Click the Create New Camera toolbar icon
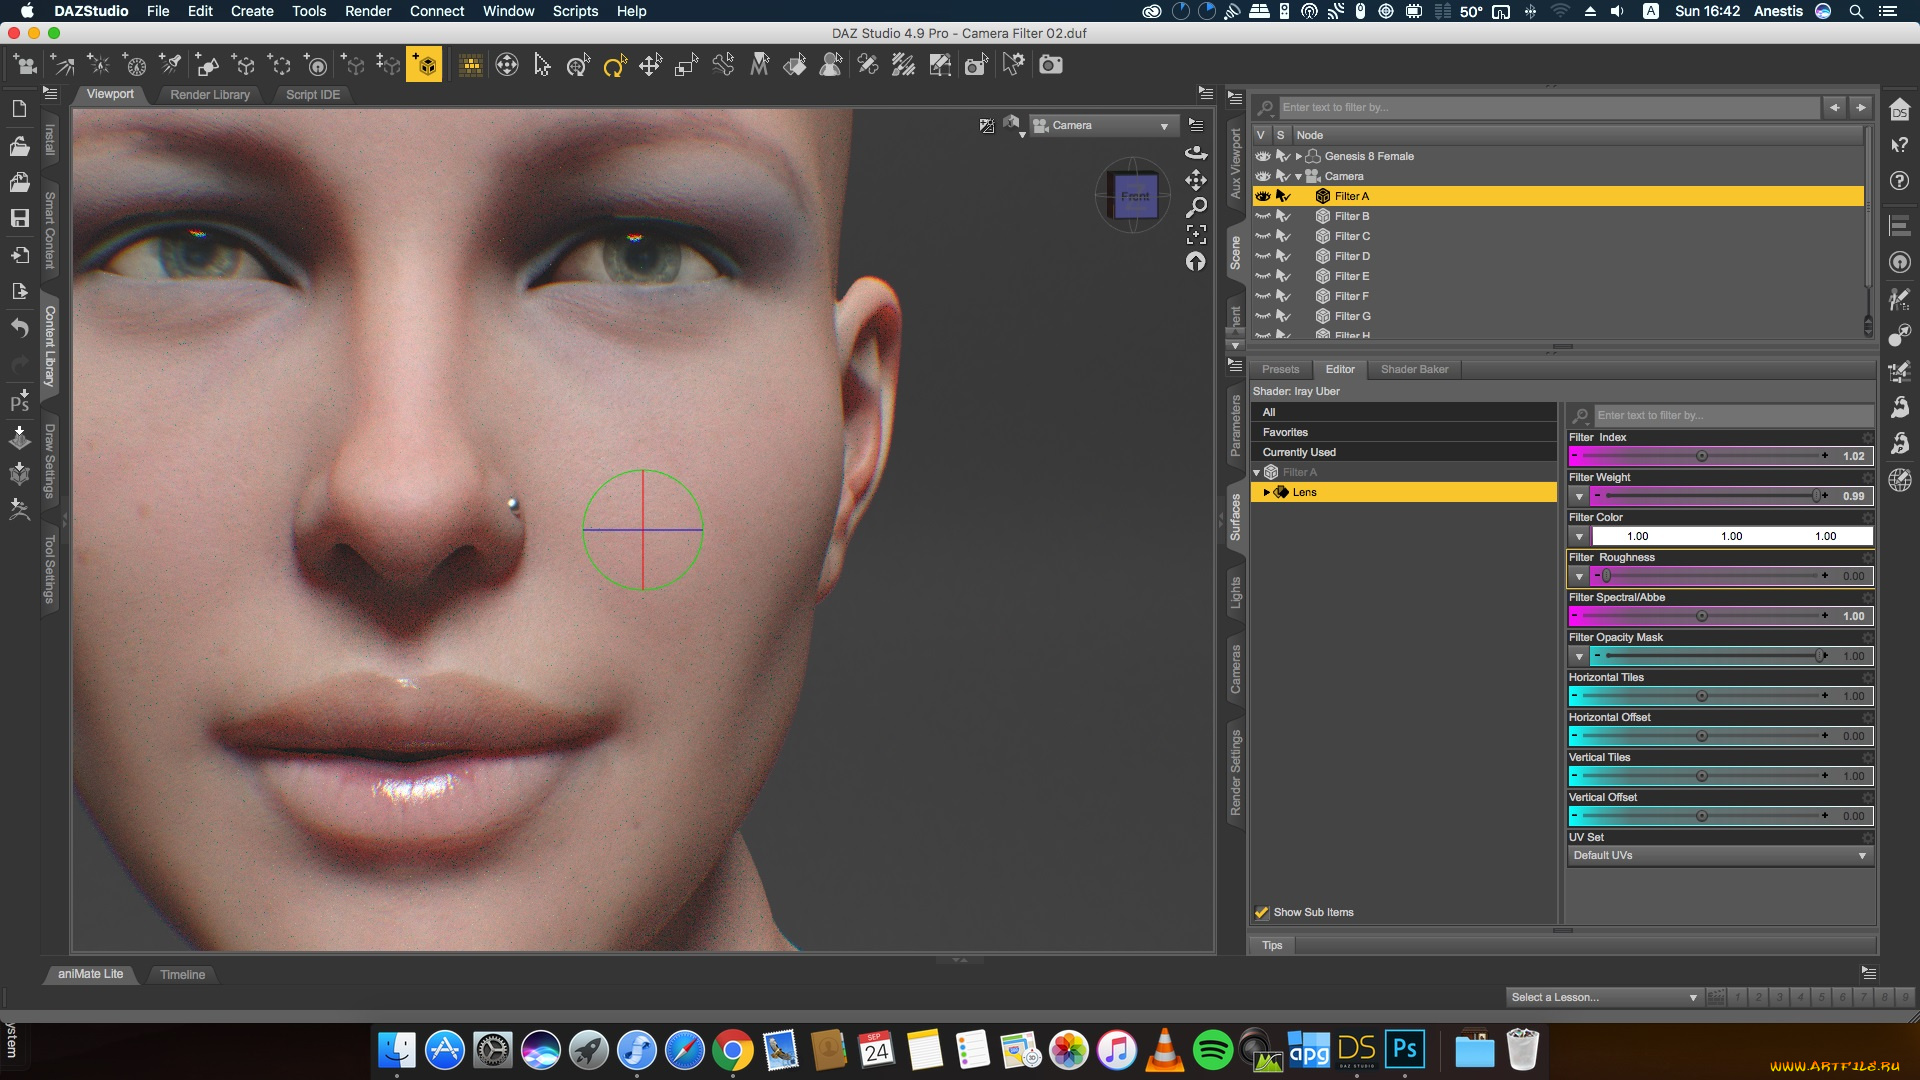Viewport: 1920px width, 1080px height. pyautogui.click(x=27, y=66)
